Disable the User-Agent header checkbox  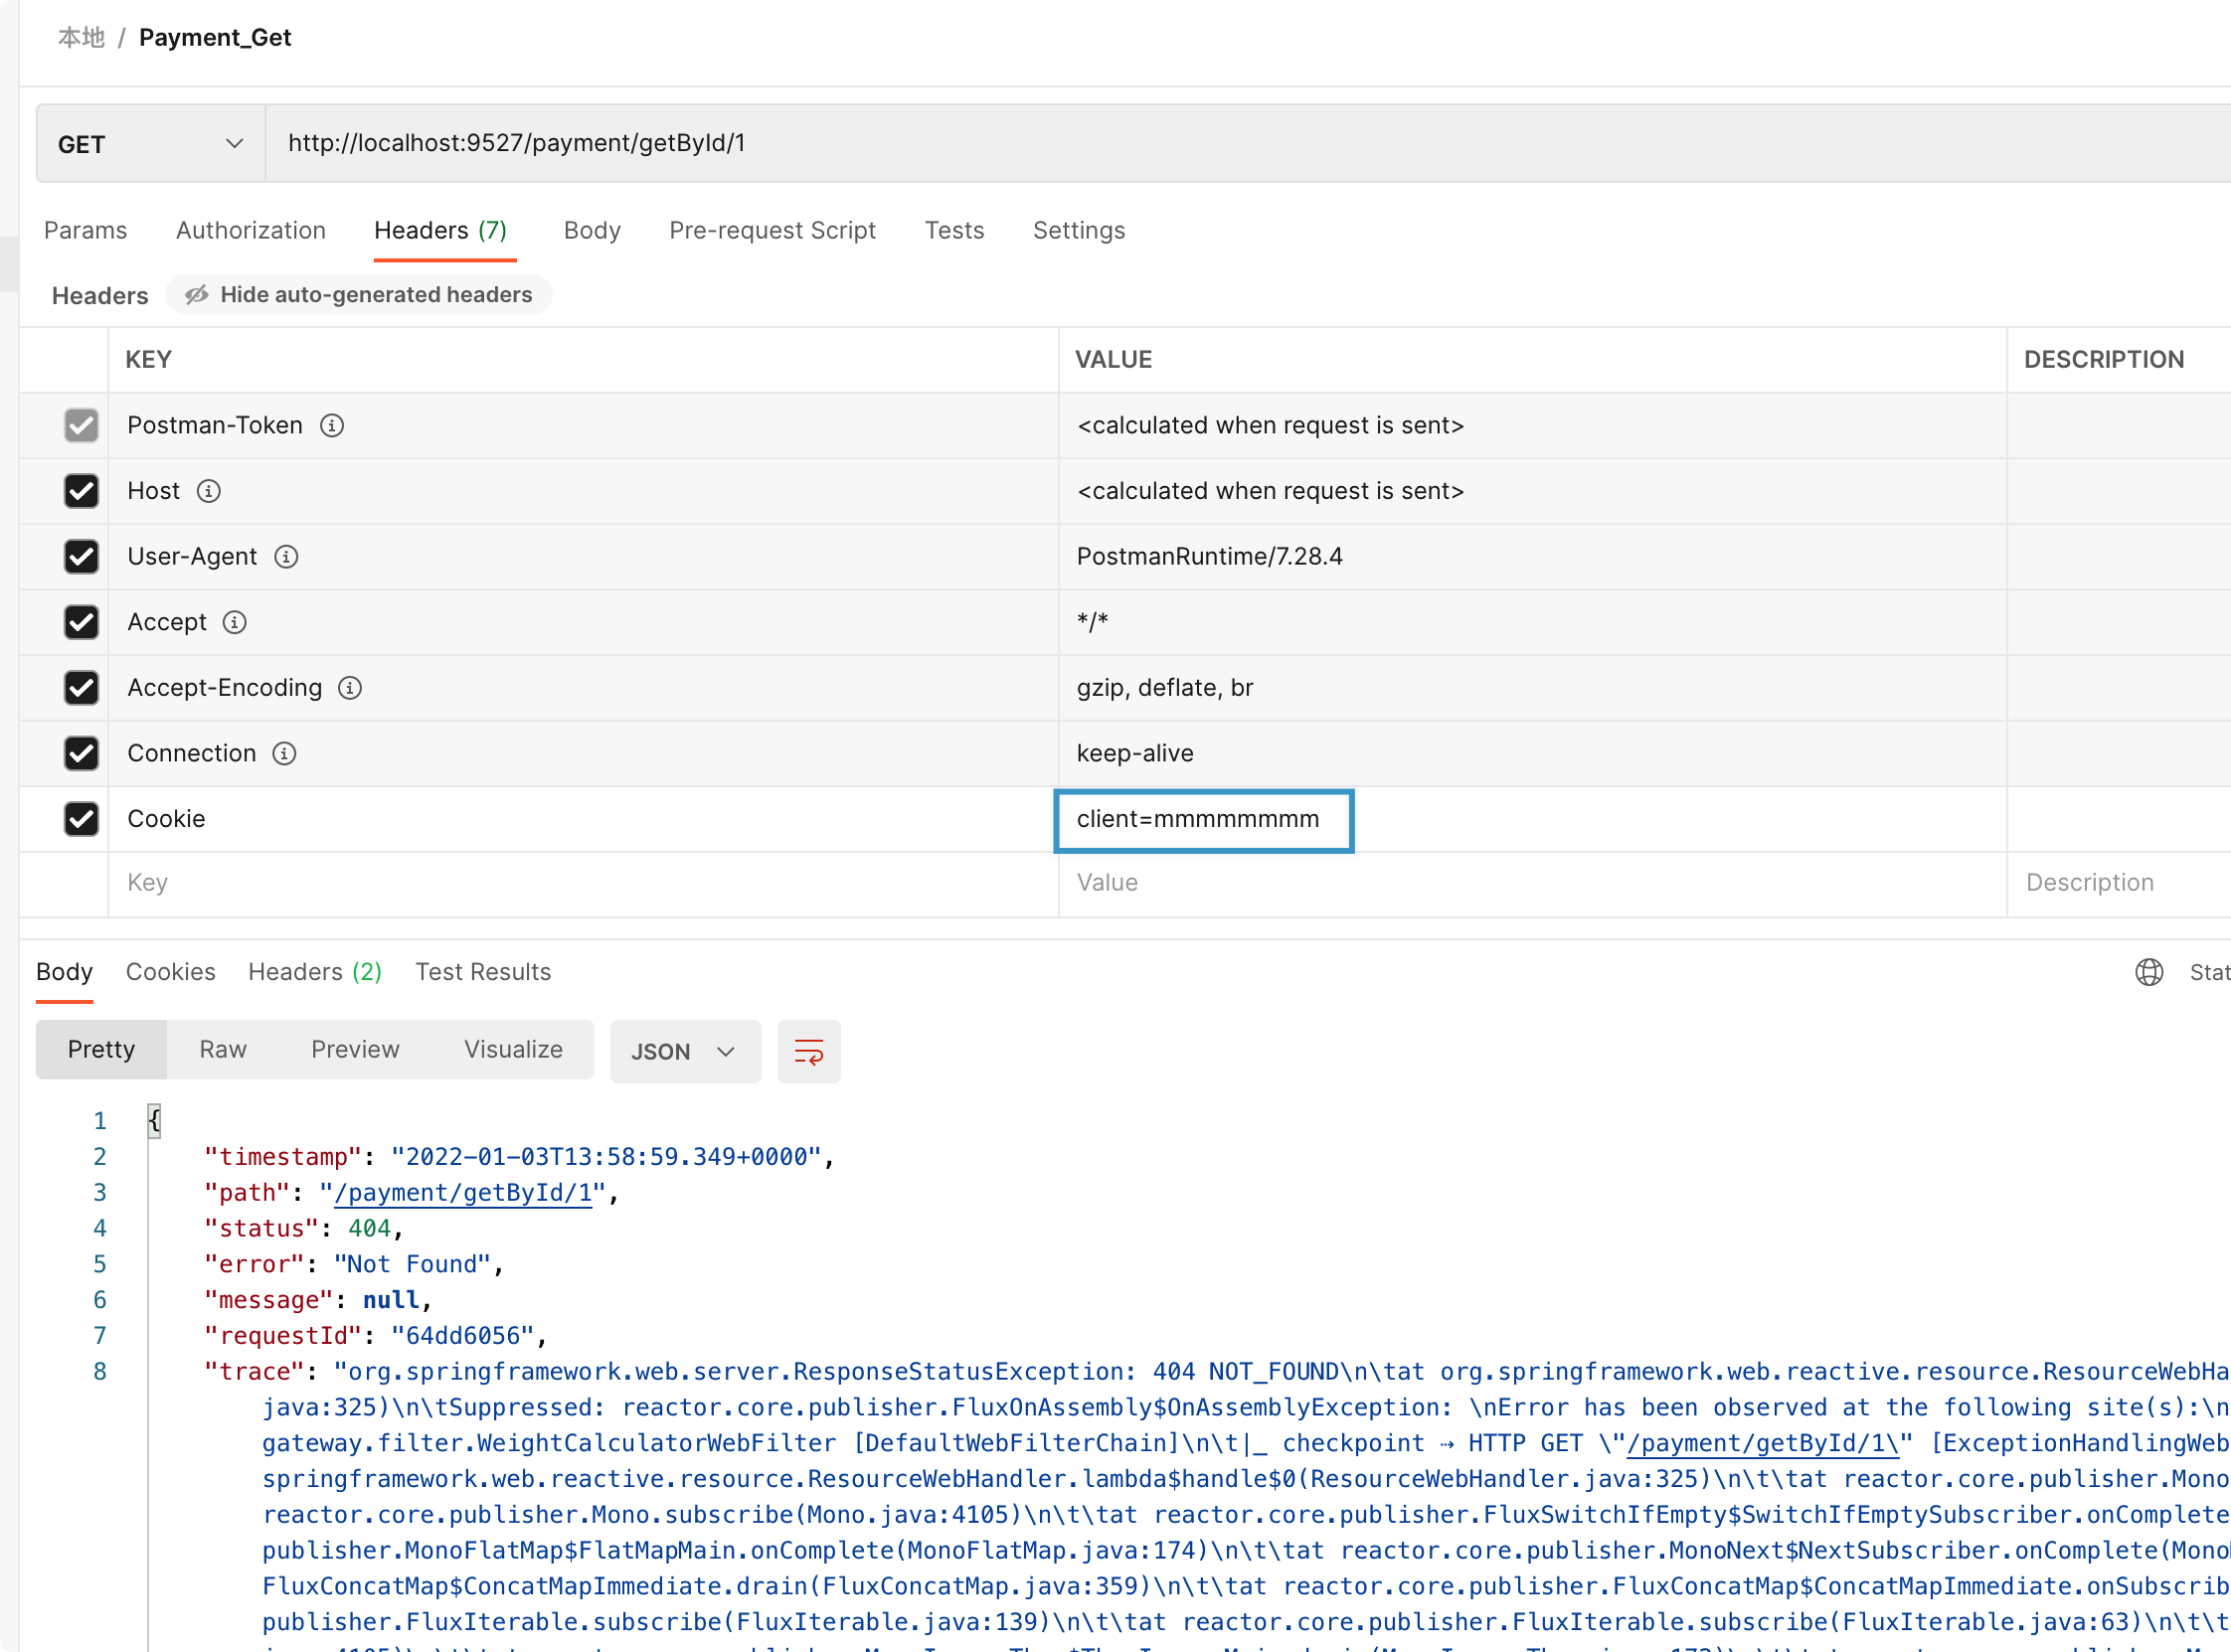pos(81,556)
